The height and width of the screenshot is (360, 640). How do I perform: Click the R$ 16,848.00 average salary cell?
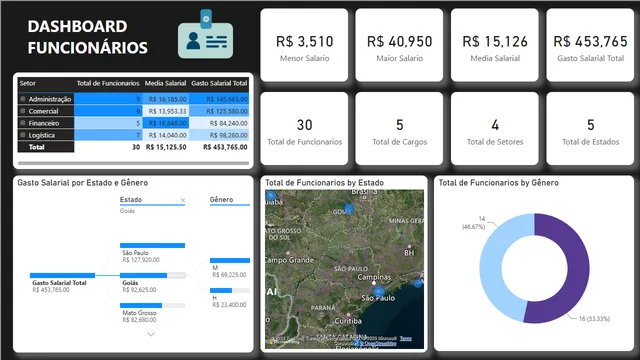coord(166,123)
